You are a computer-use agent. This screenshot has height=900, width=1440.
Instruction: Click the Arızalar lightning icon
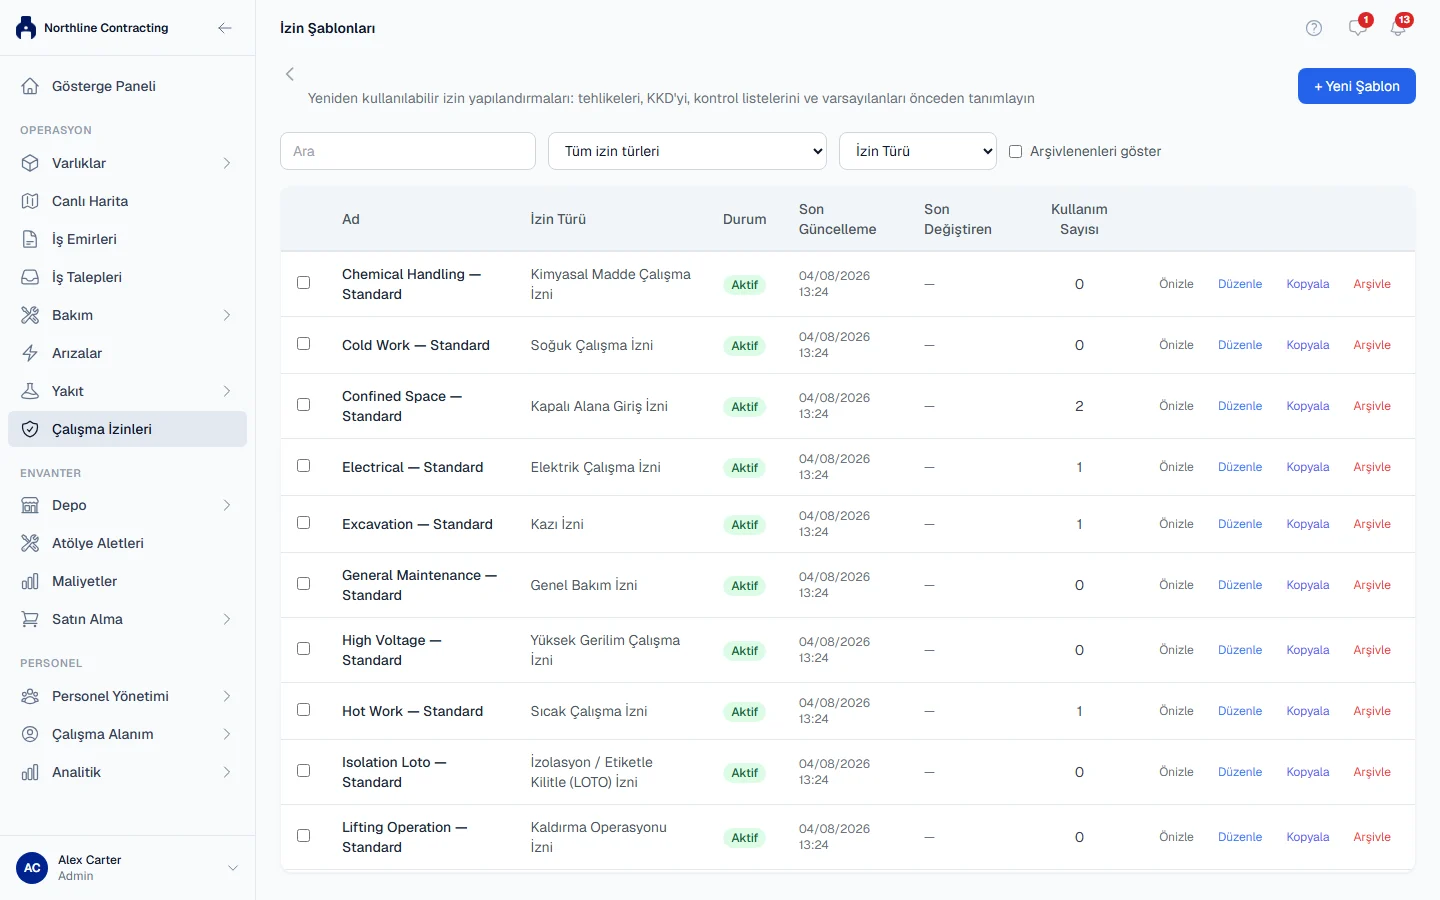30,353
